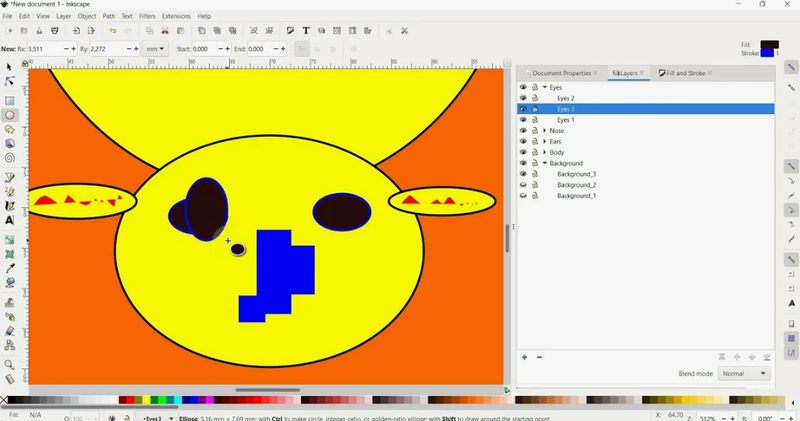The image size is (800, 421).
Task: Expand the Nose layer group
Action: (544, 131)
